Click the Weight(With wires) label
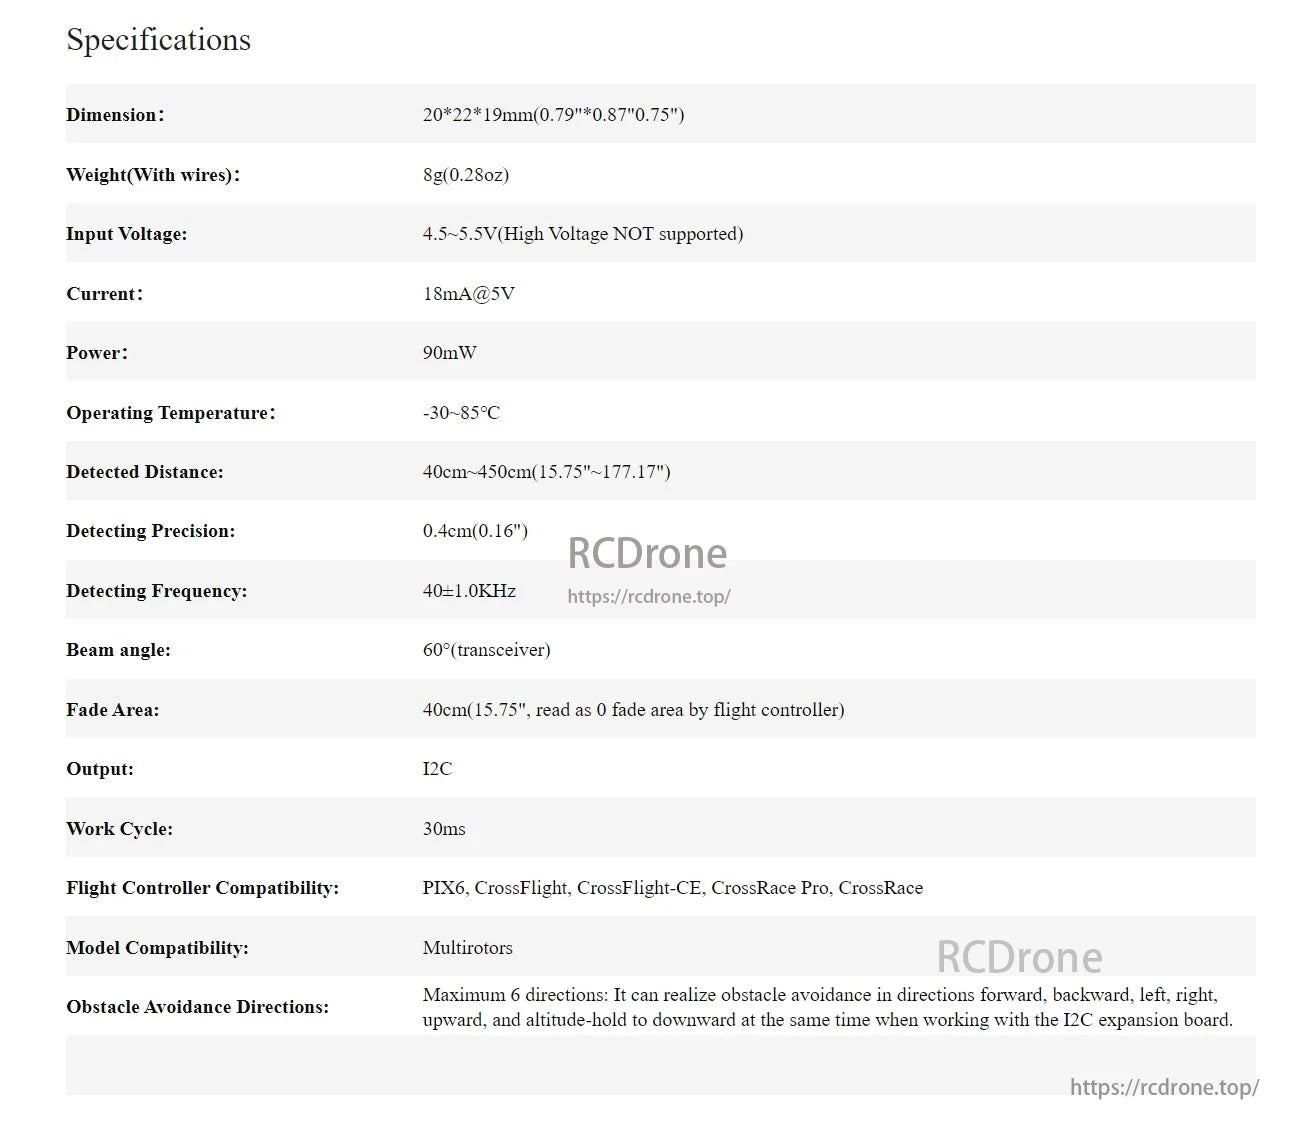Viewport: 1296px width, 1134px height. click(x=153, y=175)
